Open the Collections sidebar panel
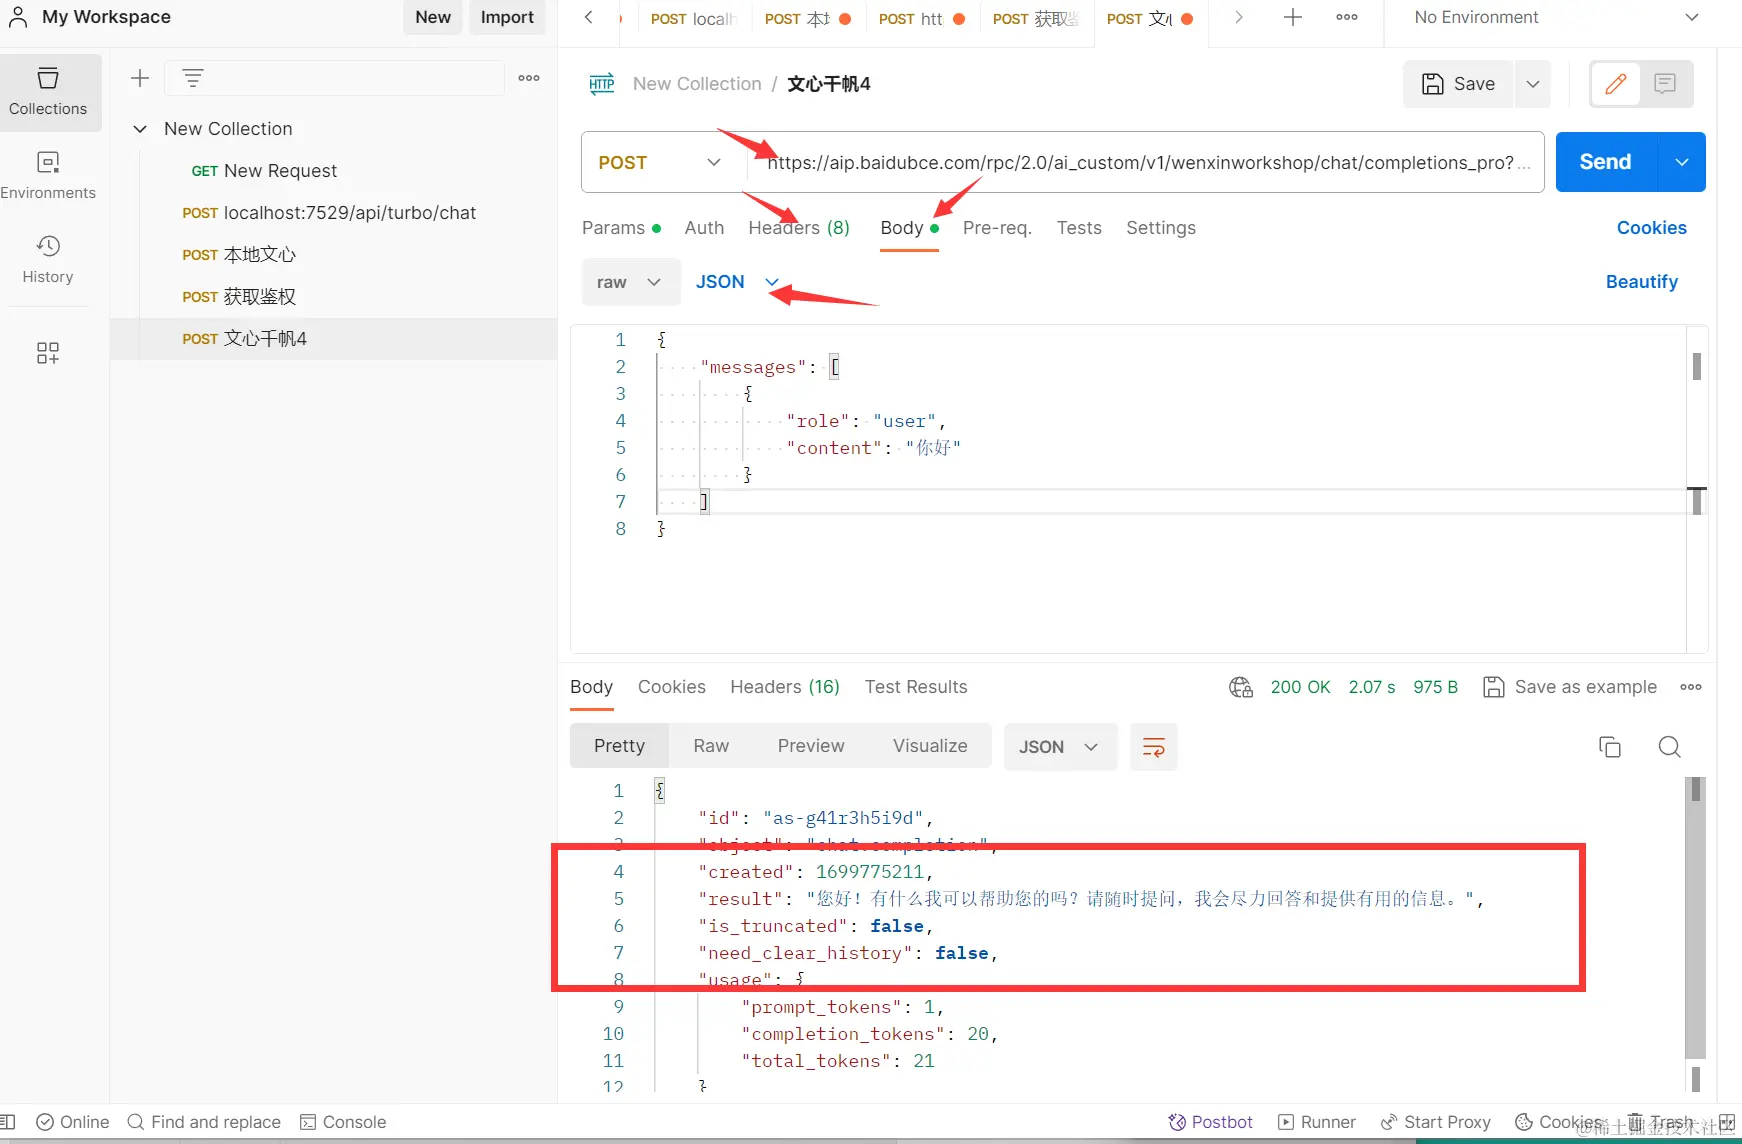Image resolution: width=1742 pixels, height=1144 pixels. (48, 92)
